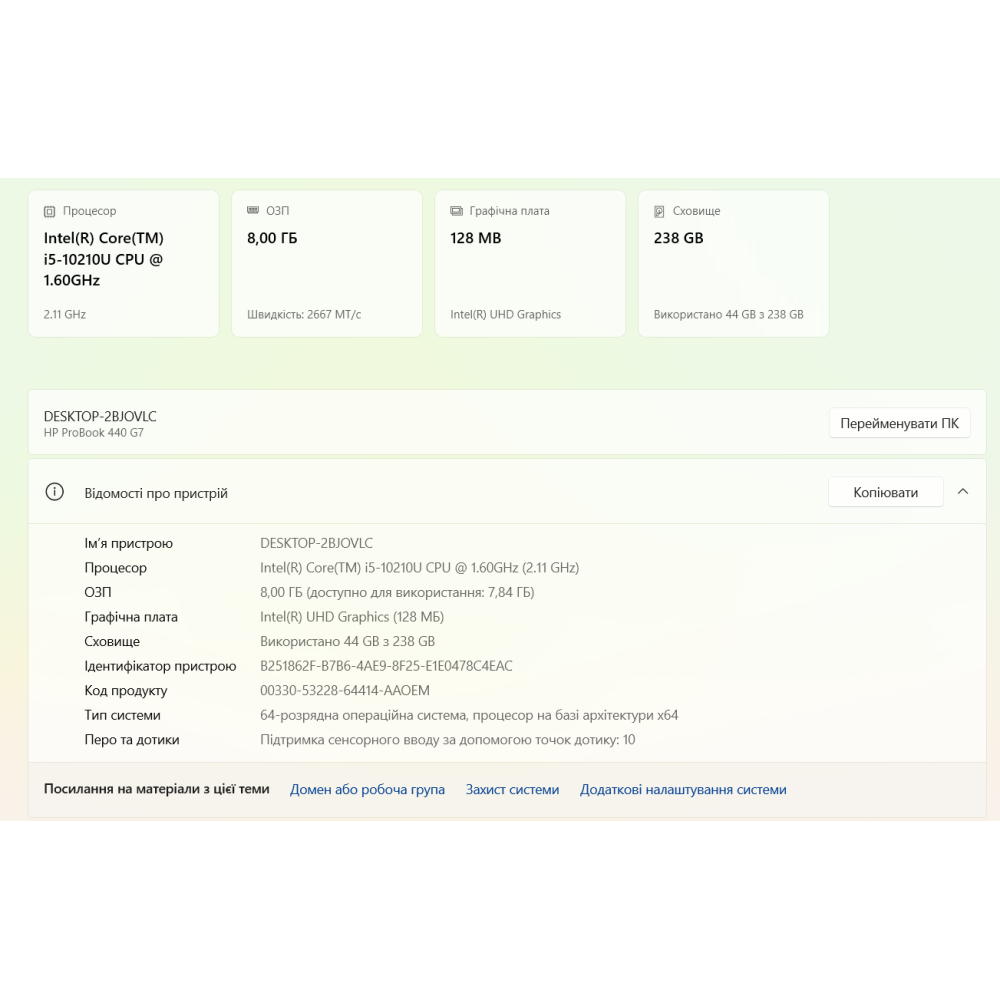Screen dimensions: 1000x1000
Task: Click the RAM memory icon beside ОЗП
Action: (x=253, y=210)
